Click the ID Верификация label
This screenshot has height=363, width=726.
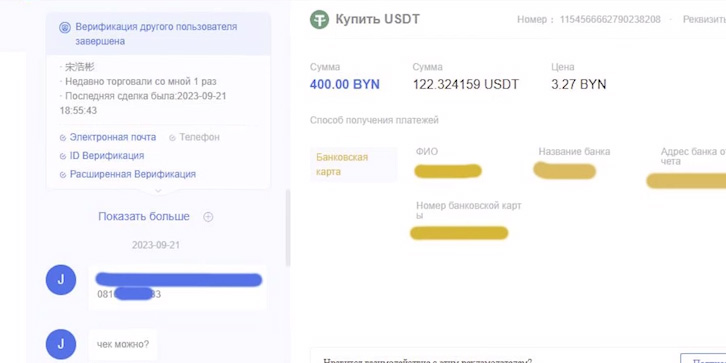click(106, 156)
